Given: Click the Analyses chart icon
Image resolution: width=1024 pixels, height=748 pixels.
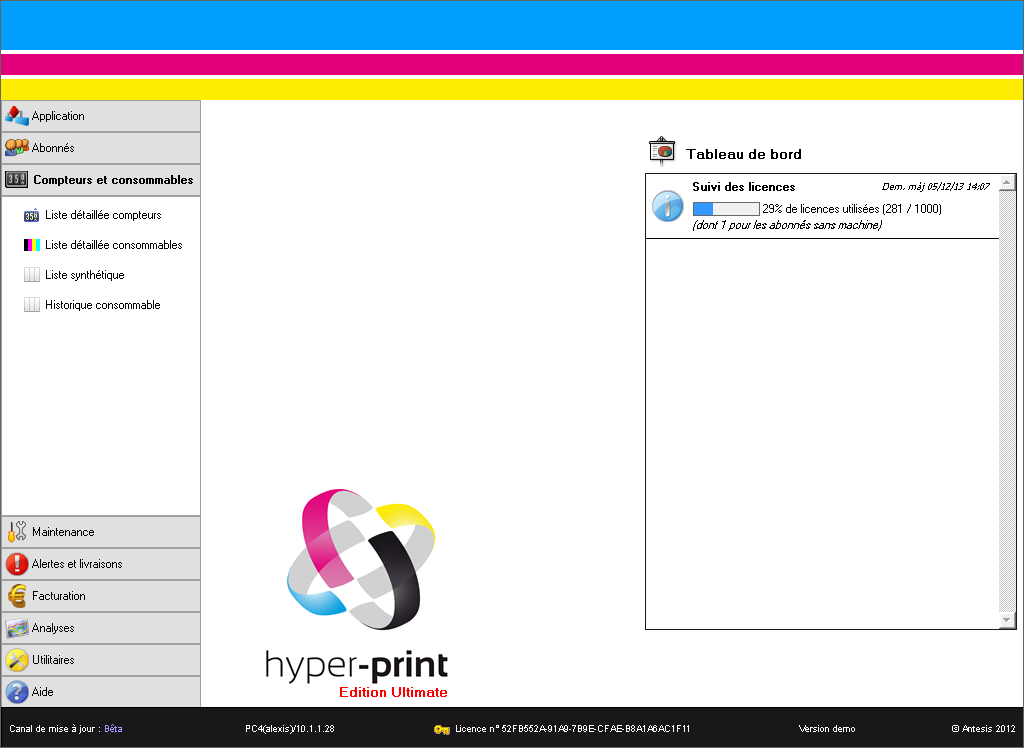Looking at the screenshot, I should pos(15,627).
